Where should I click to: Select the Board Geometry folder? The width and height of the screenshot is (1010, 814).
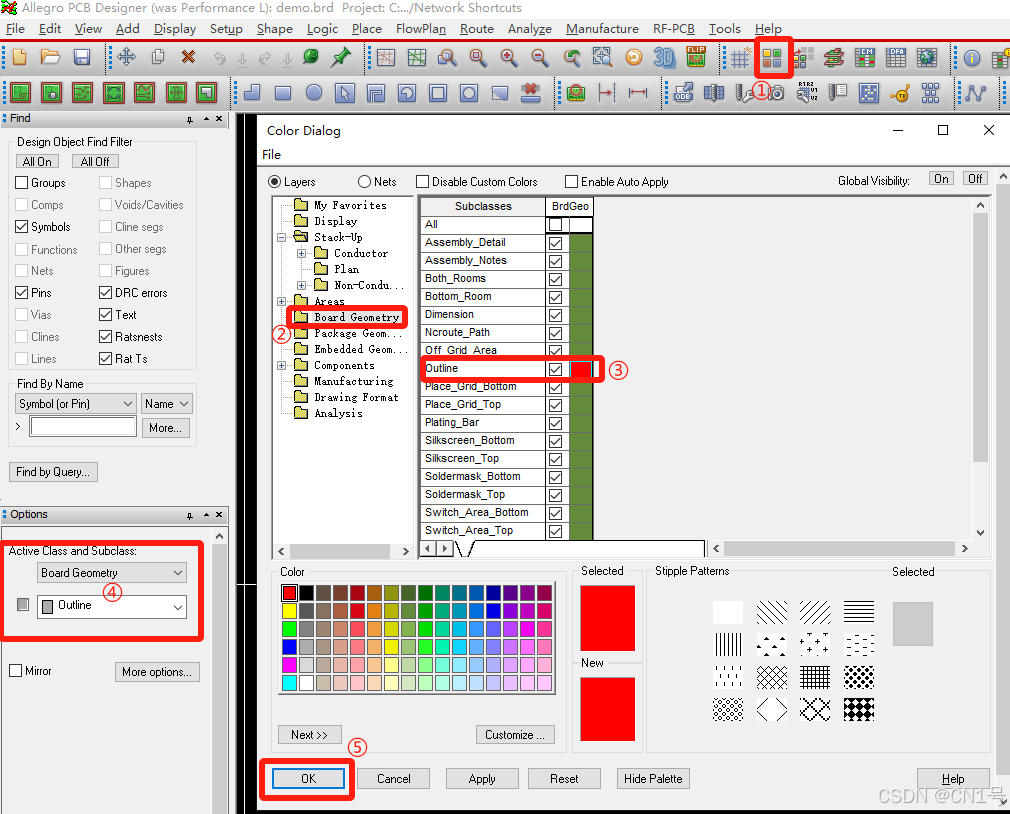click(x=347, y=317)
